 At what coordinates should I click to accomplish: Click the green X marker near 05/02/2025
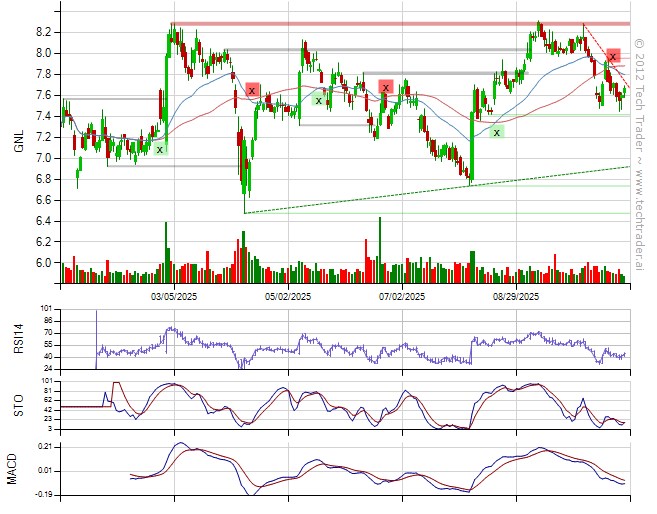pos(318,99)
